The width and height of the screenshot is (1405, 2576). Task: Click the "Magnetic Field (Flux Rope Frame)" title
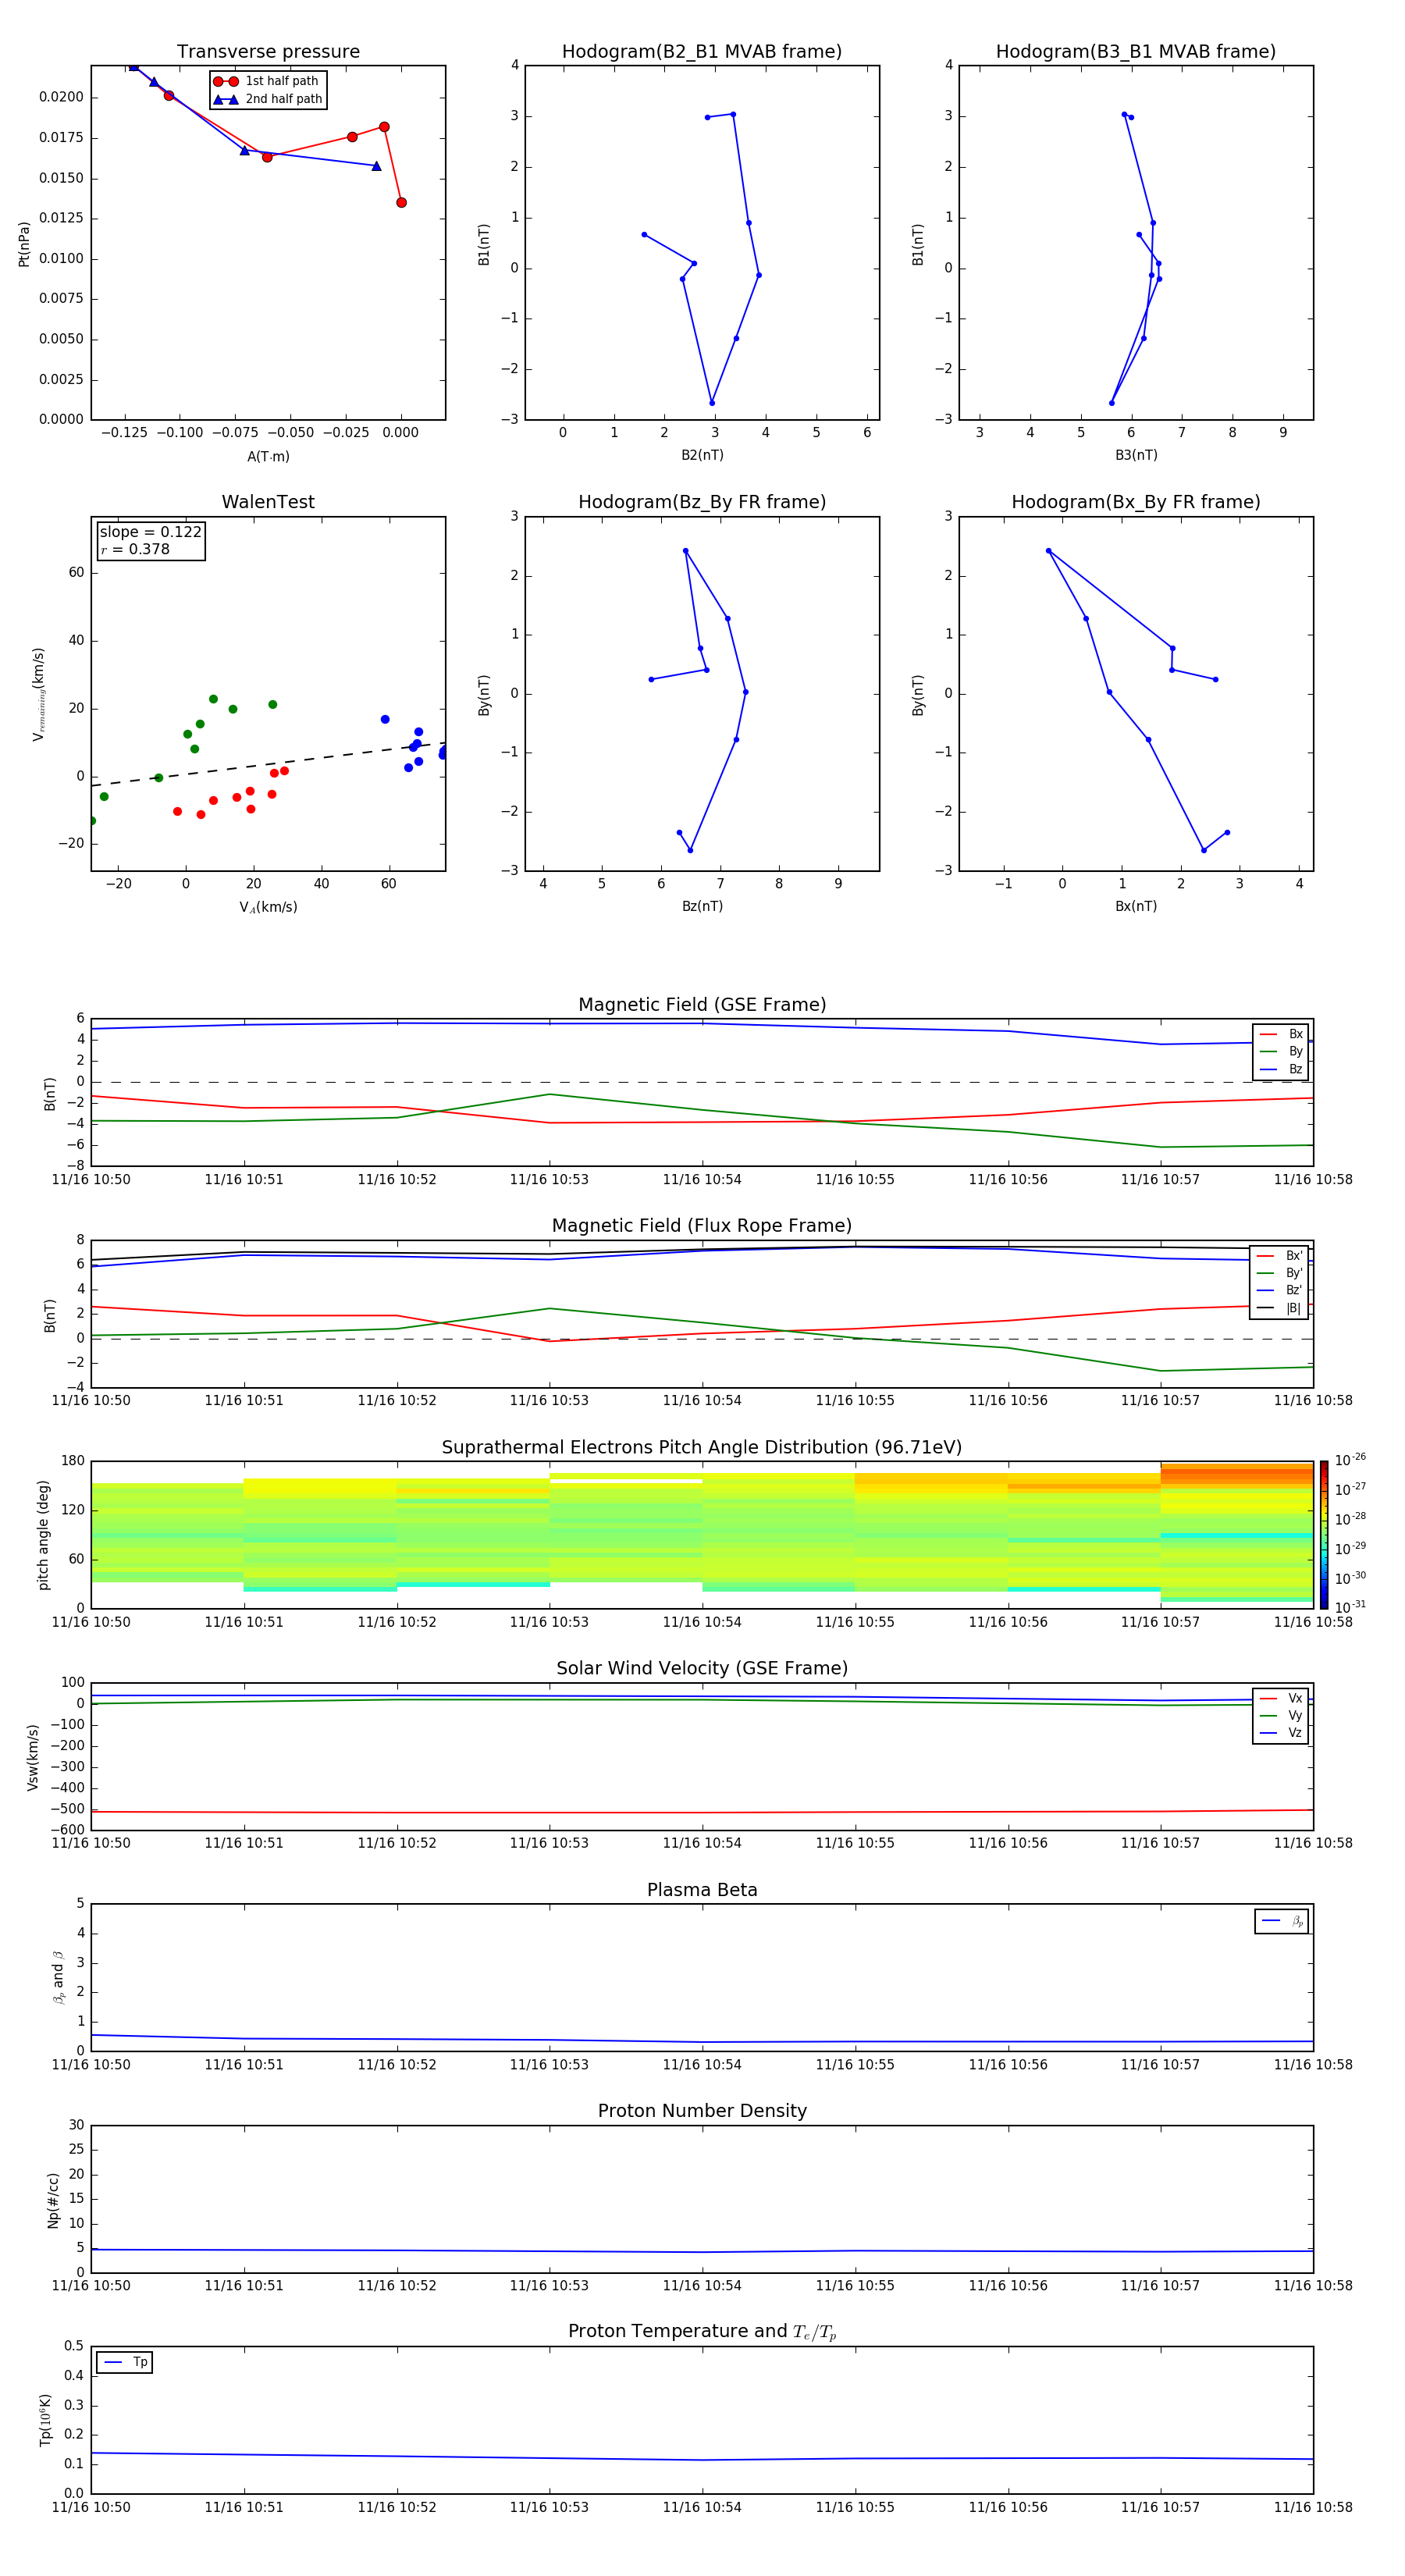(702, 1226)
